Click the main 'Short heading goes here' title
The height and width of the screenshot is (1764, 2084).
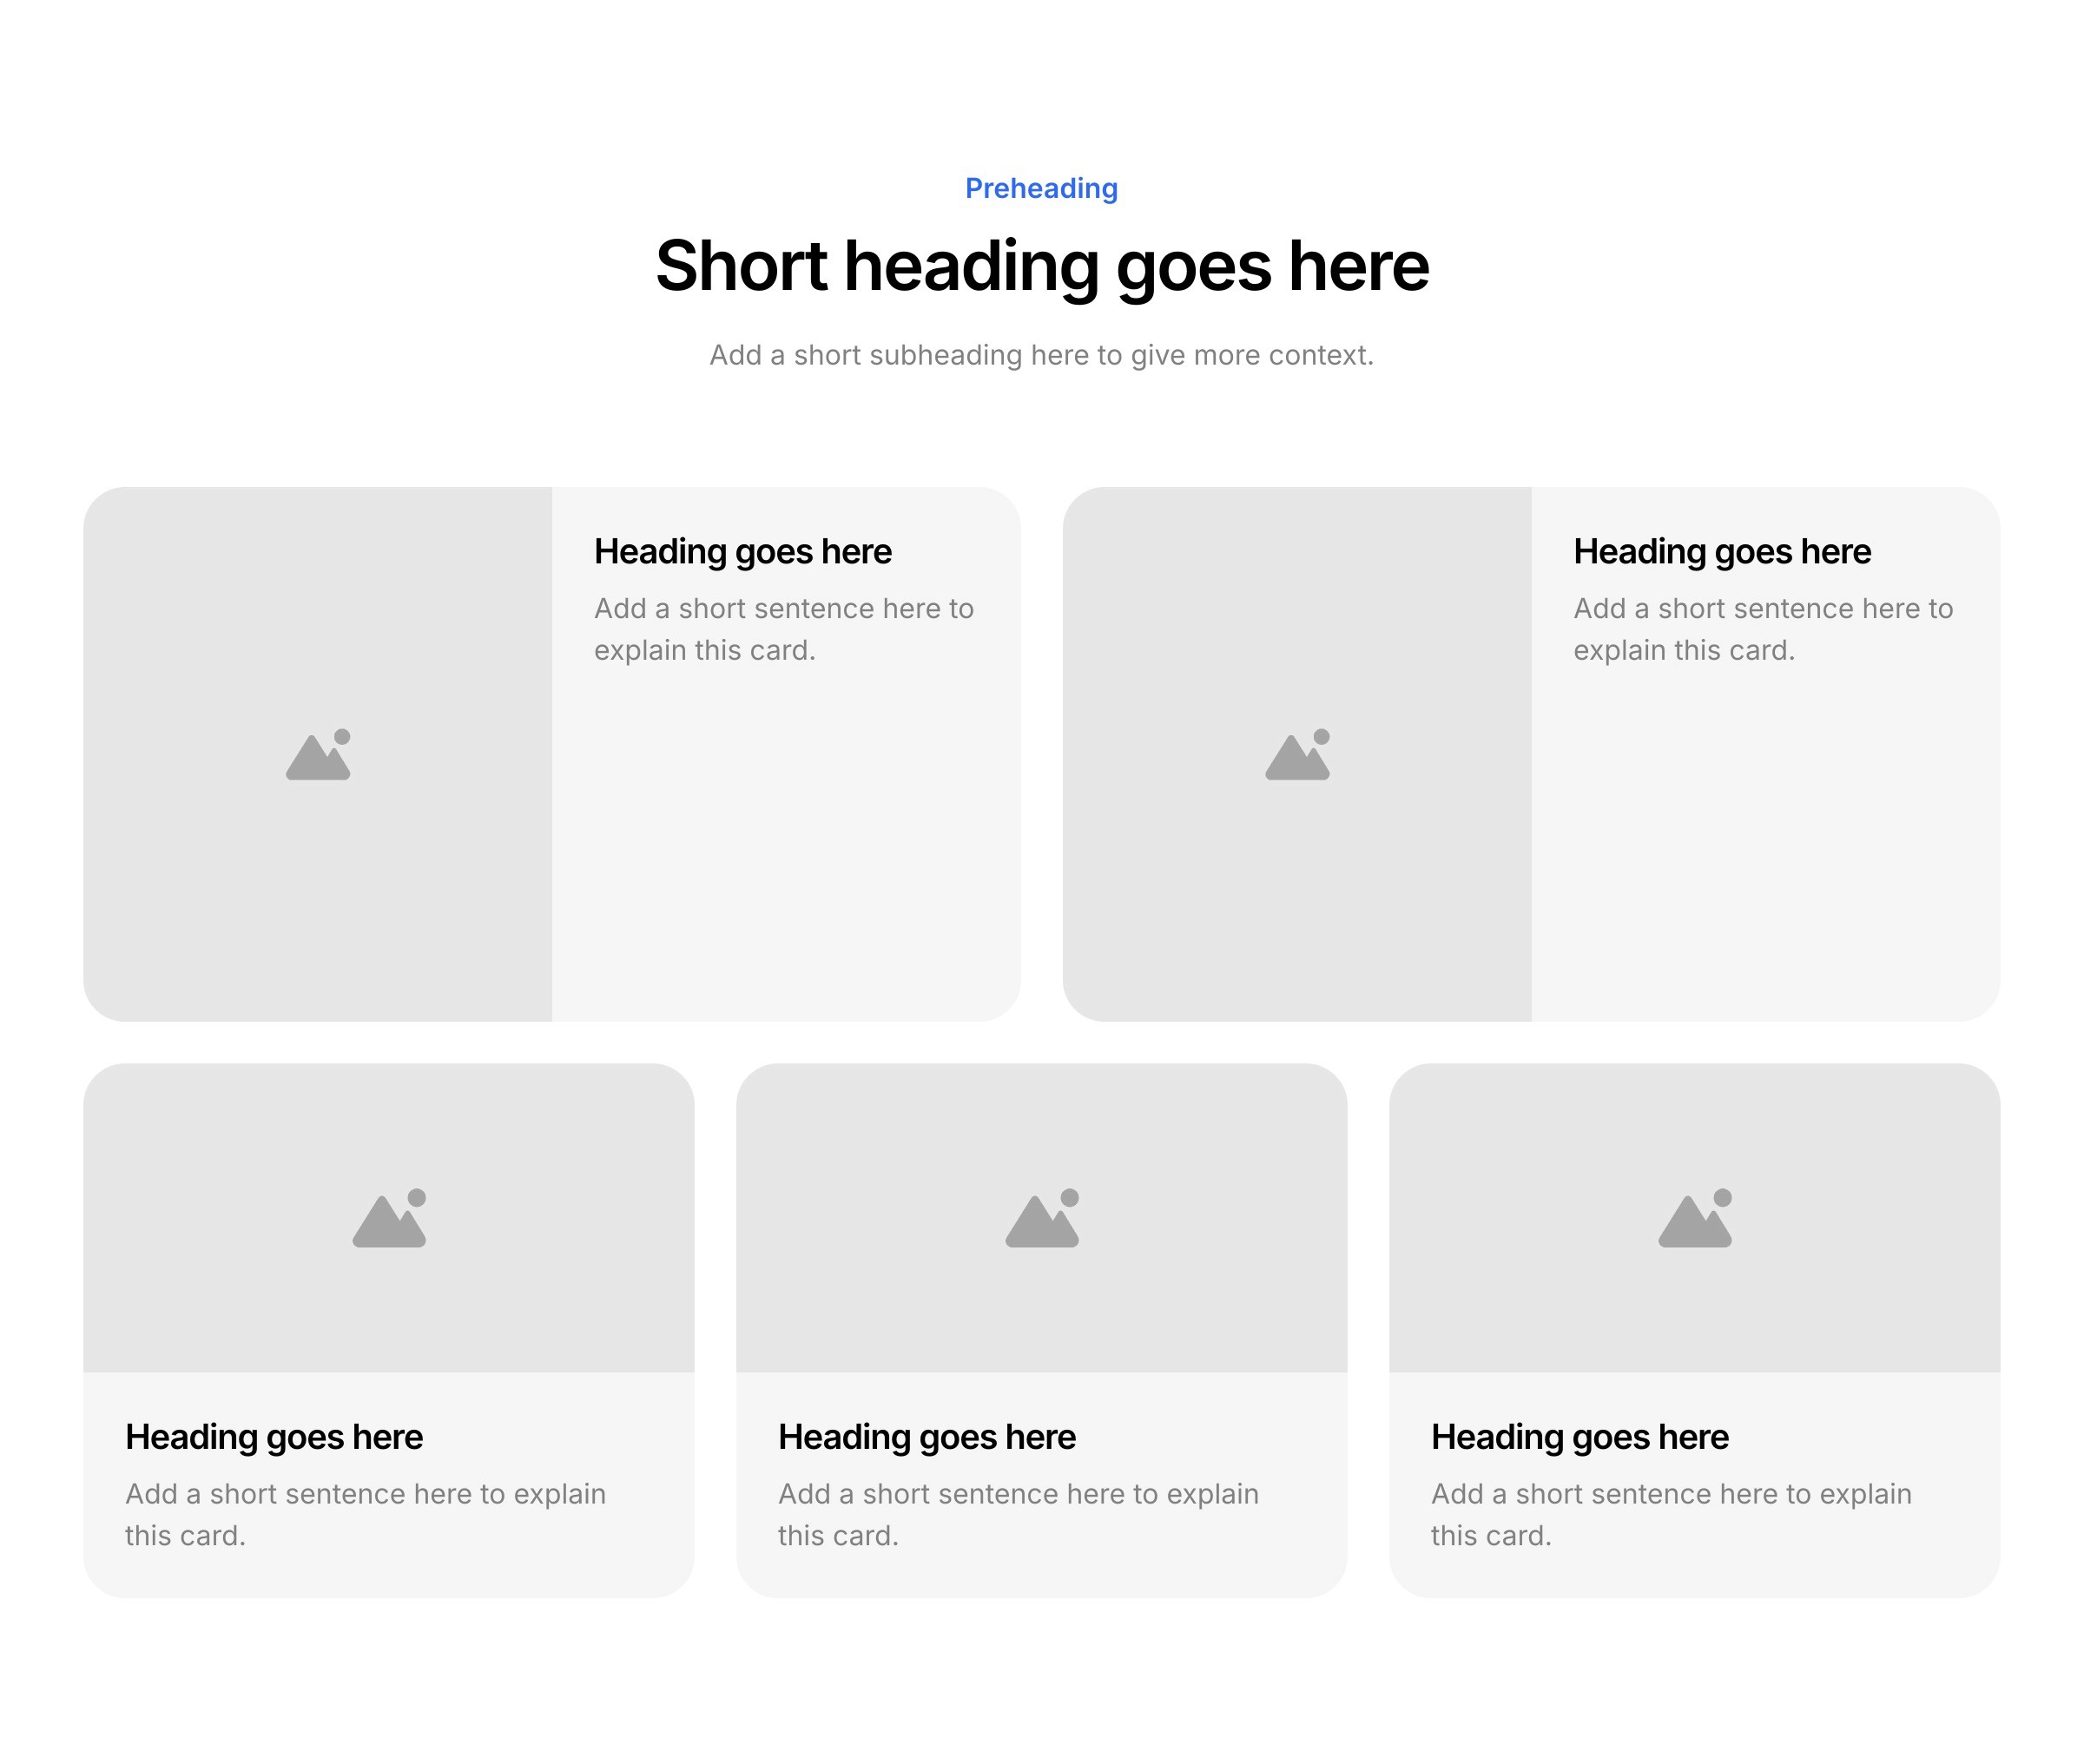click(1041, 266)
